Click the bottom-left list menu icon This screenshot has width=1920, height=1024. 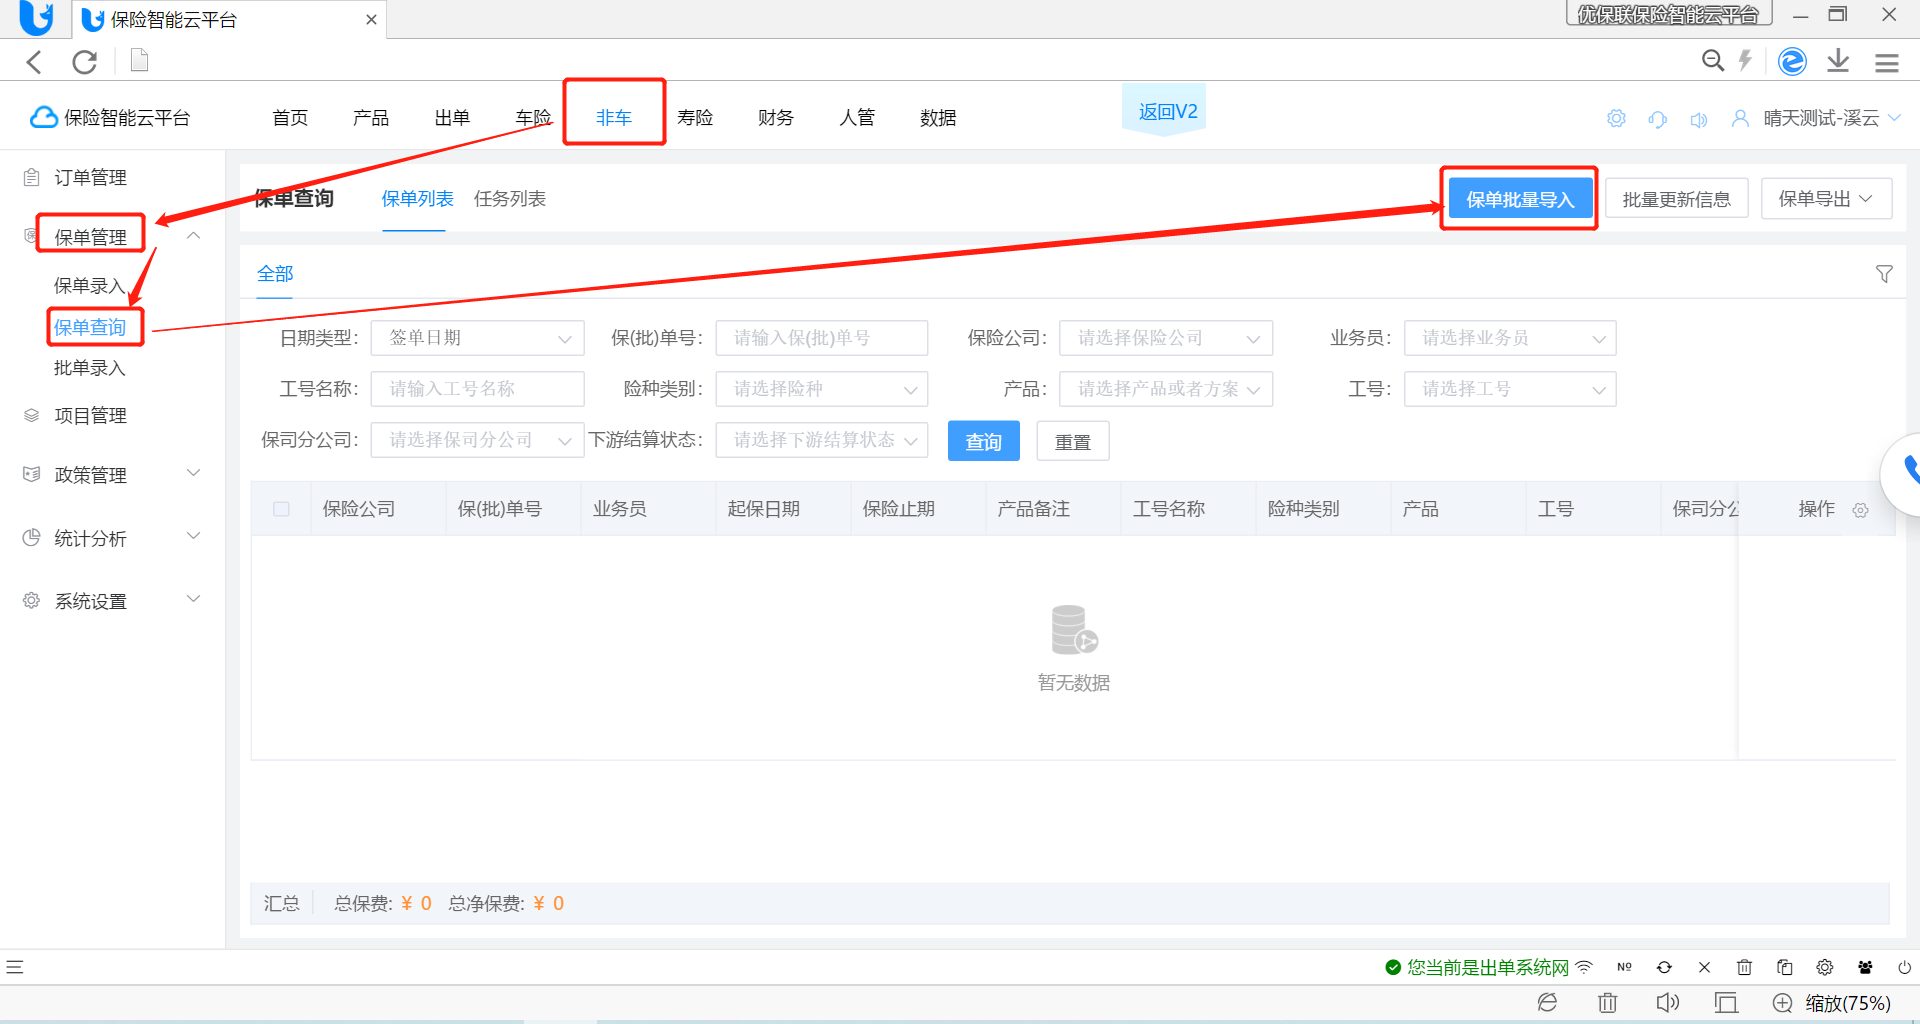(x=14, y=967)
